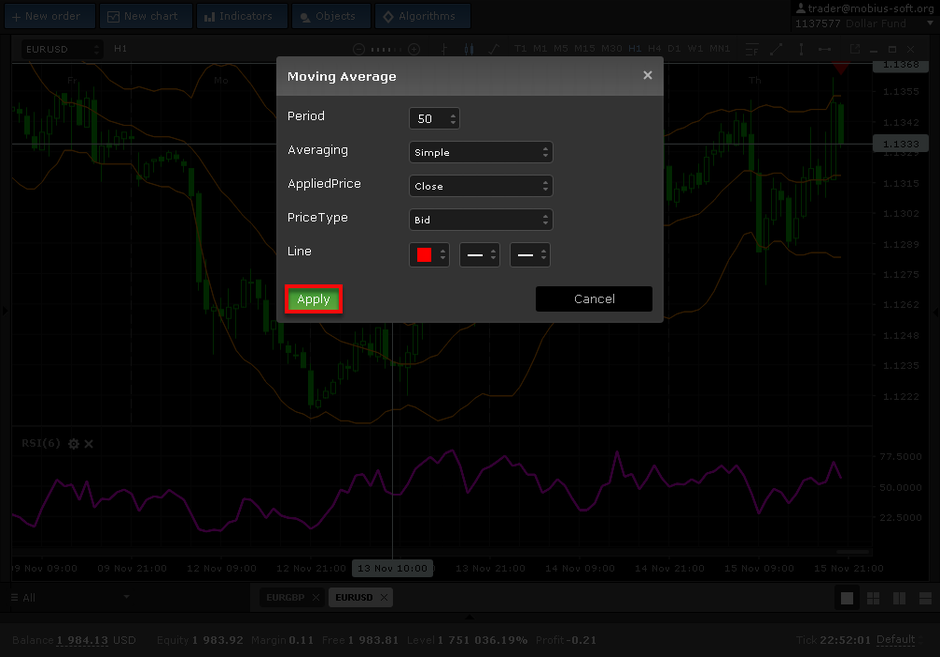940x657 pixels.
Task: Open the Default profile link
Action: 896,640
